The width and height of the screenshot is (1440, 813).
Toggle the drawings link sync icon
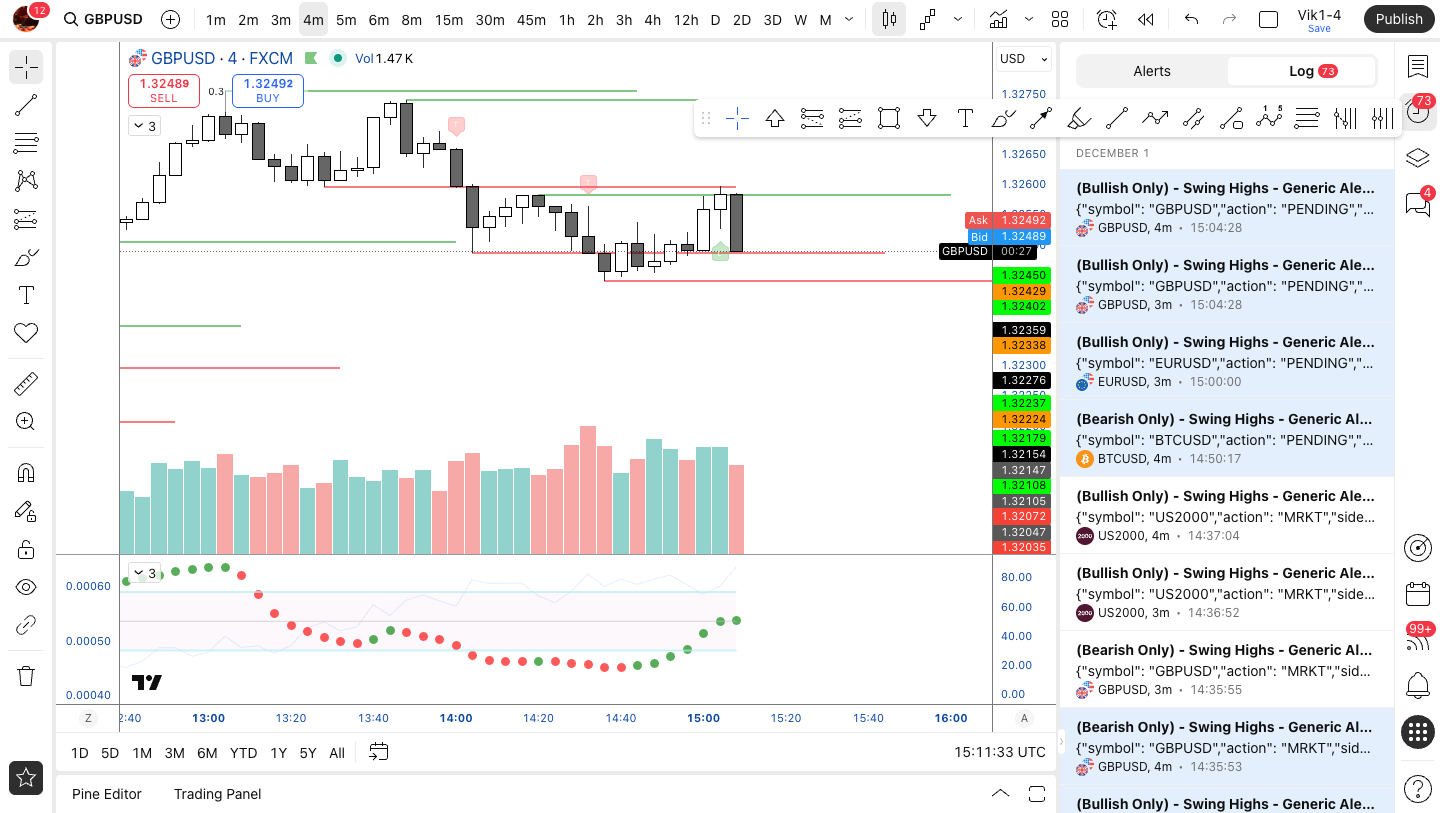click(26, 626)
